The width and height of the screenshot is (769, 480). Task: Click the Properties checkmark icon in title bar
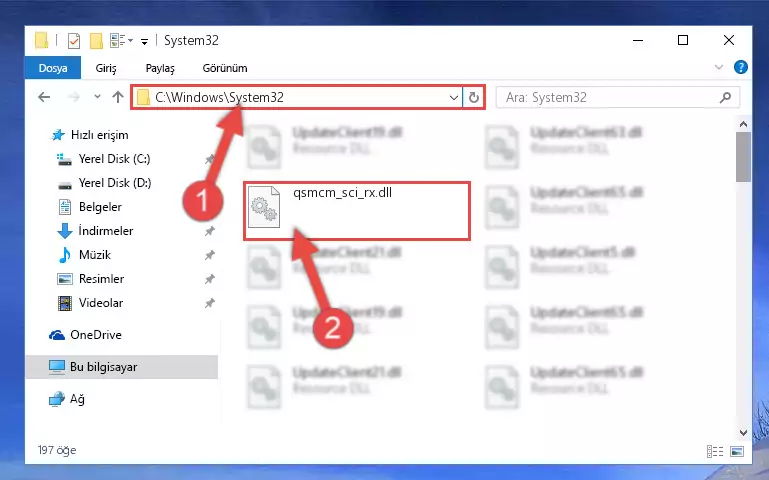[x=74, y=41]
